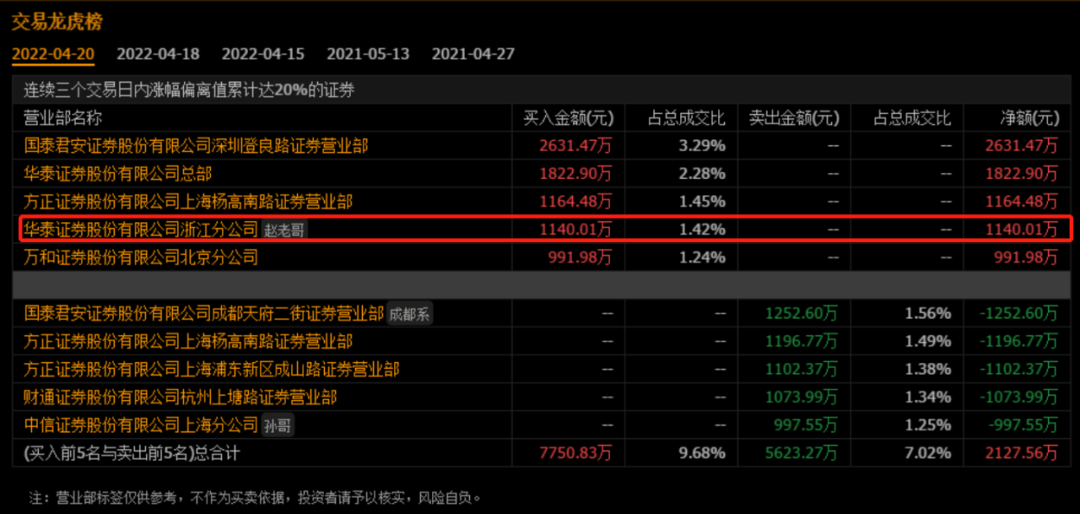Switch to the 2022-04-18 date tab
This screenshot has width=1080, height=514.
click(x=158, y=54)
